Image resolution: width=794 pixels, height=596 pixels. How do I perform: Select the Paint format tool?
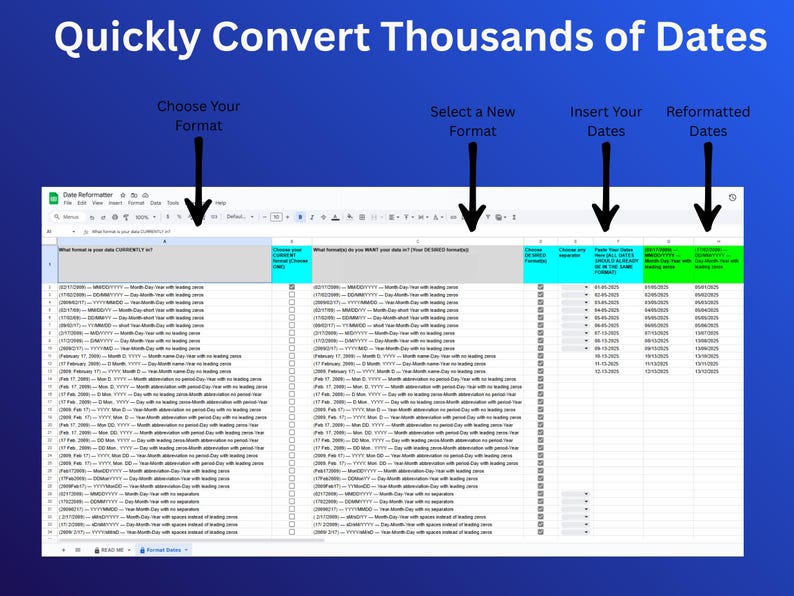(126, 217)
